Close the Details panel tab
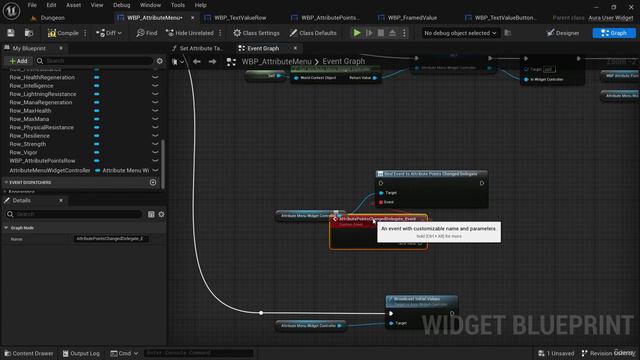The width and height of the screenshot is (640, 360). pyautogui.click(x=61, y=200)
